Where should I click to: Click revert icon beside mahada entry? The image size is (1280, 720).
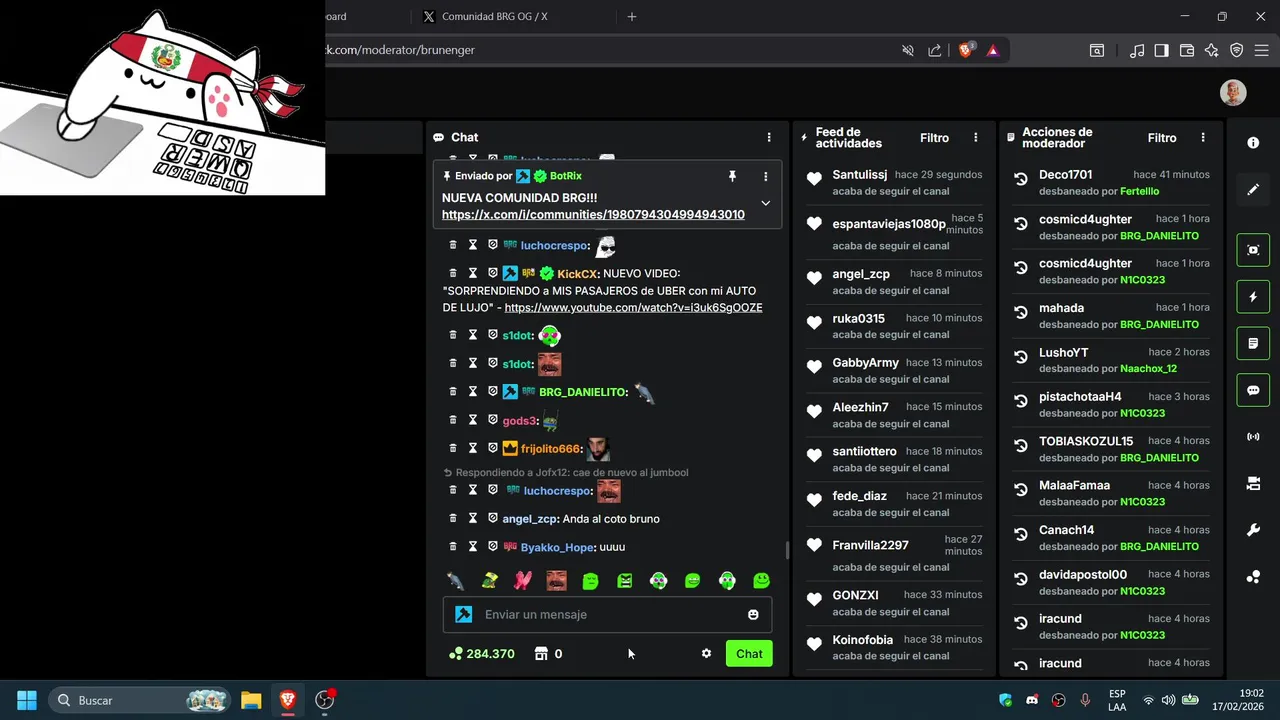(1021, 313)
